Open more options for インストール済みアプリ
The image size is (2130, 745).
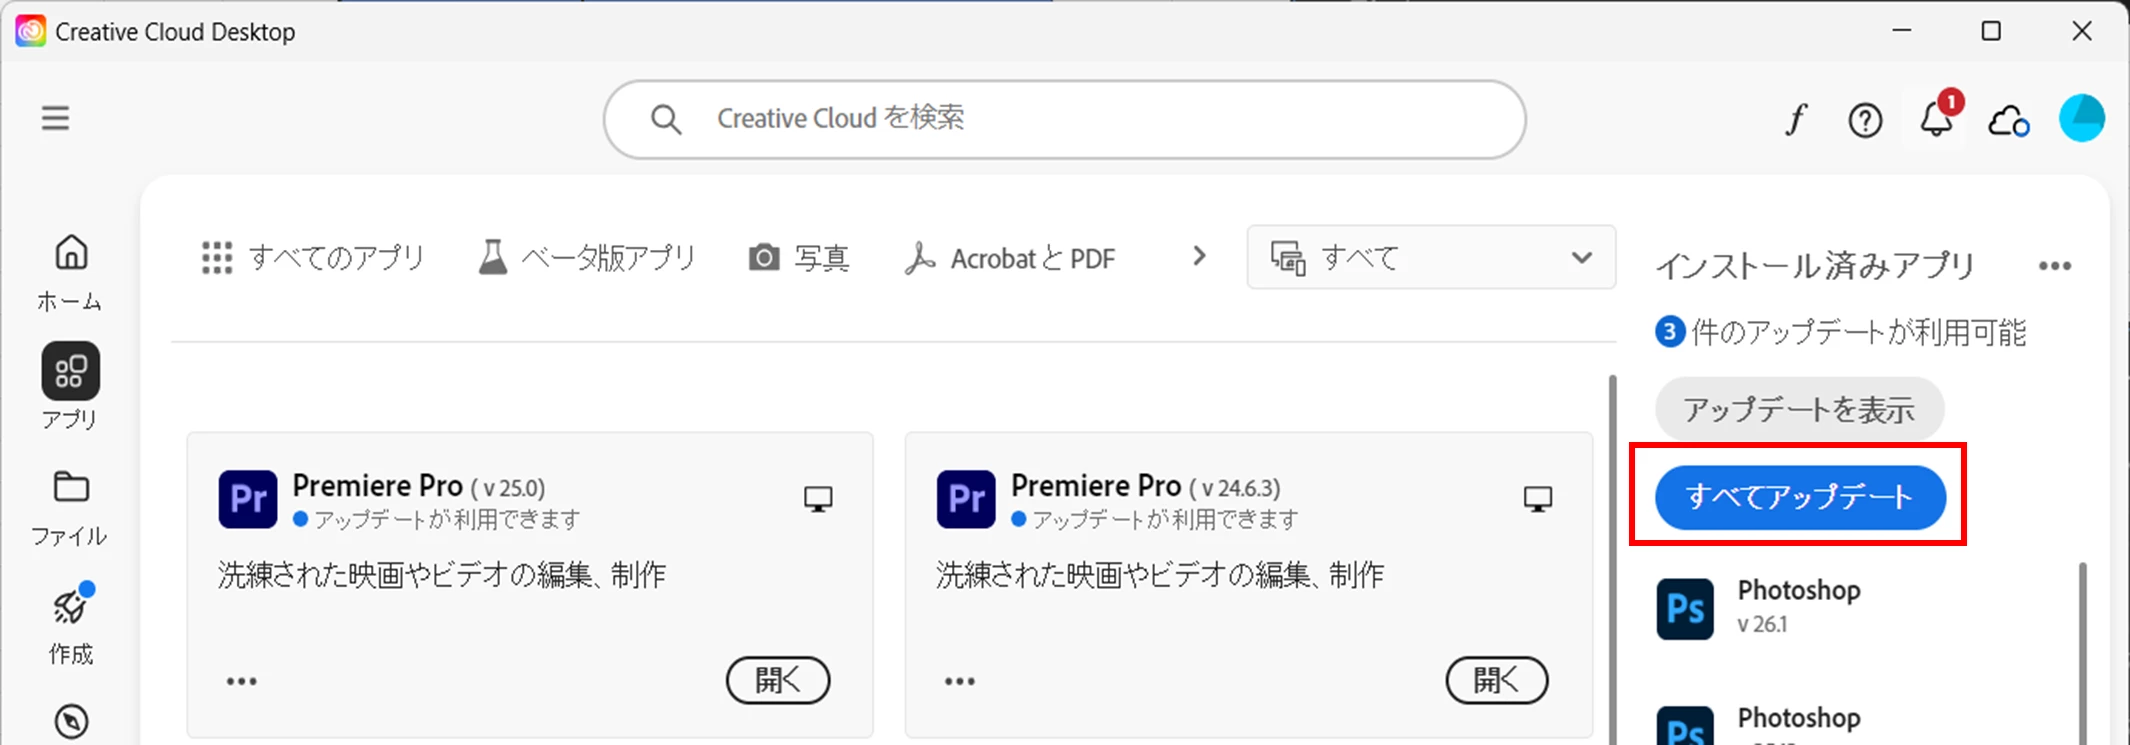click(x=2055, y=266)
